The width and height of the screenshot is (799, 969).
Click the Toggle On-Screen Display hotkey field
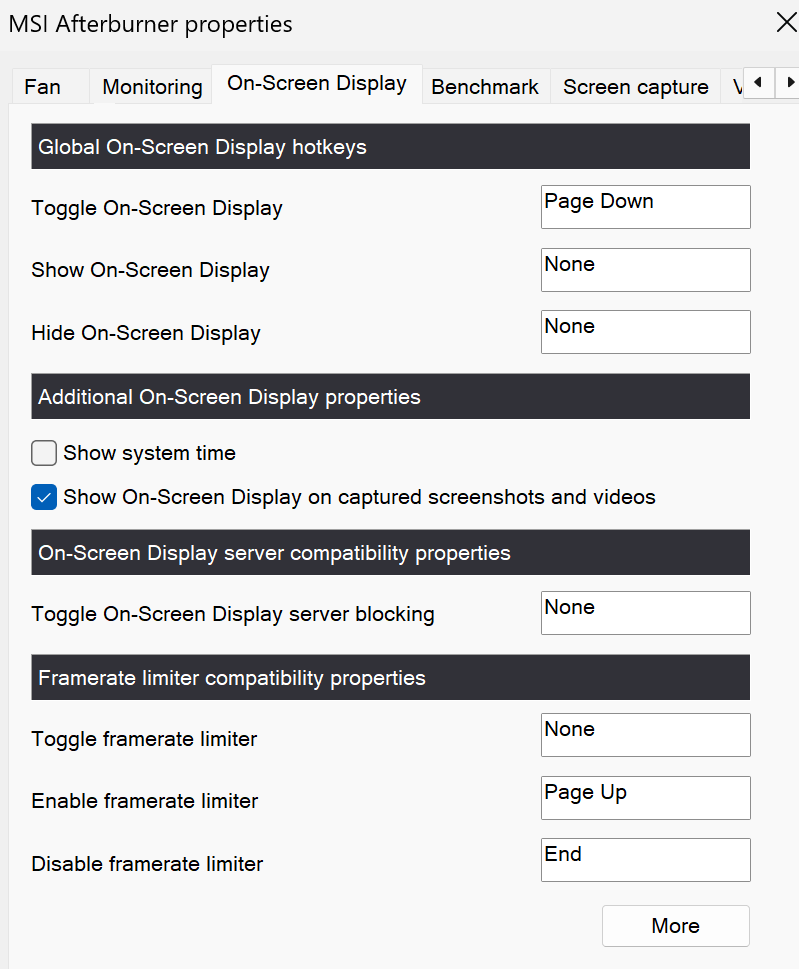tap(646, 207)
